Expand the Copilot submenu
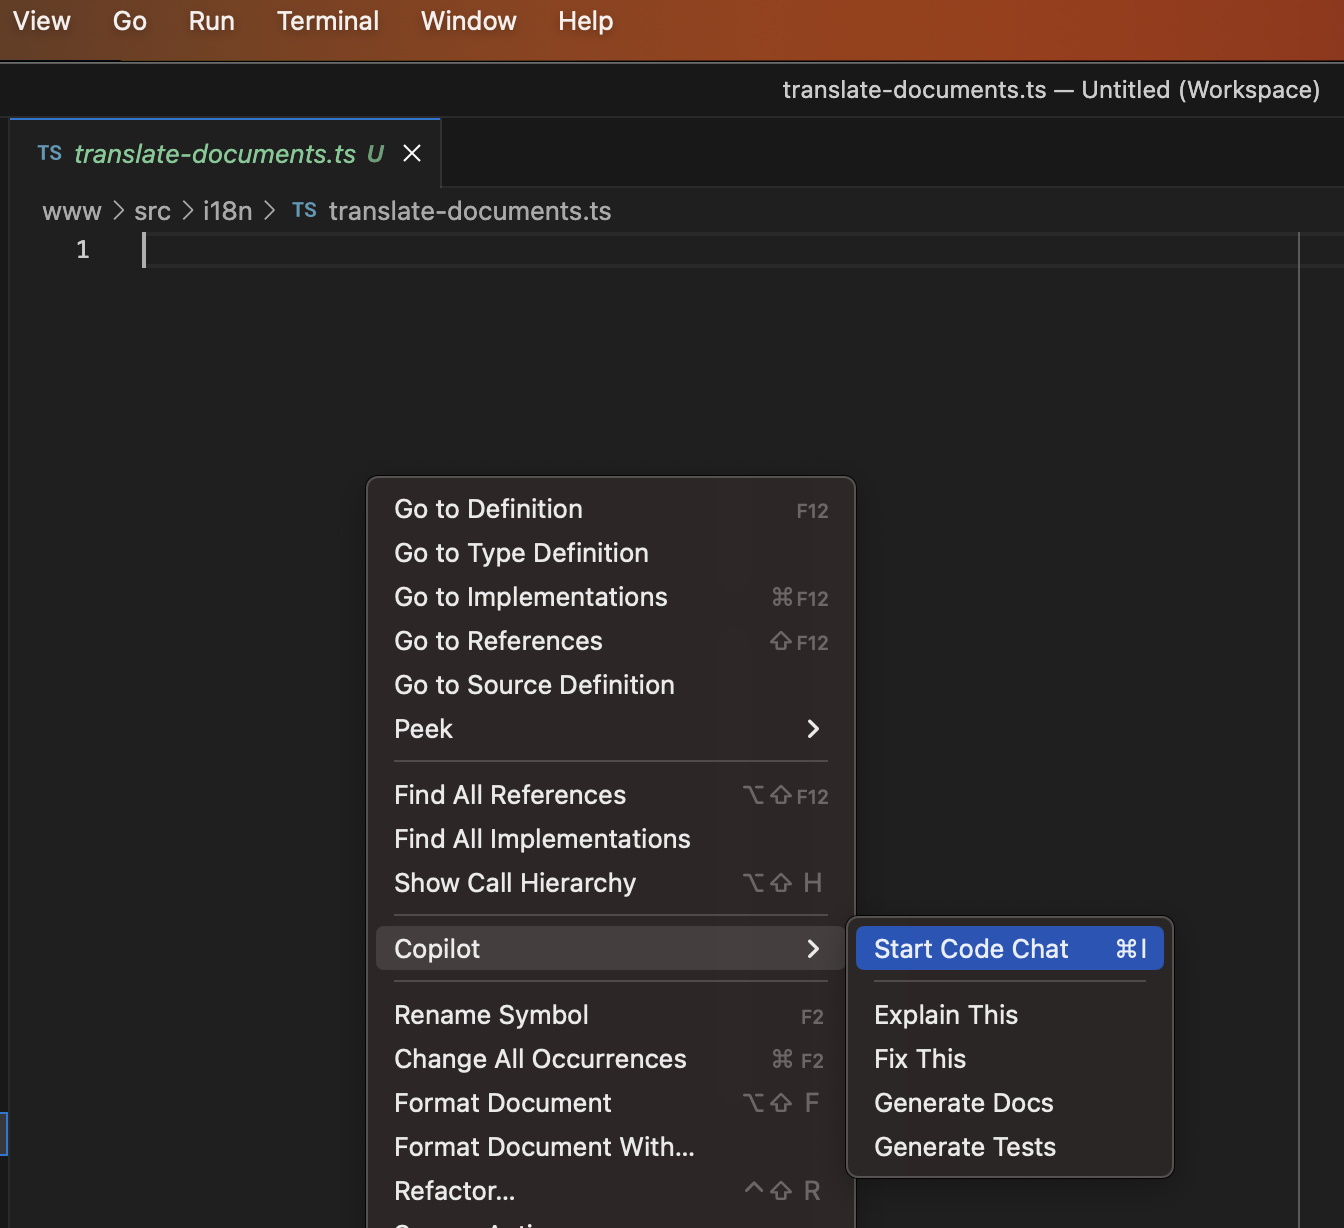1344x1228 pixels. 611,949
